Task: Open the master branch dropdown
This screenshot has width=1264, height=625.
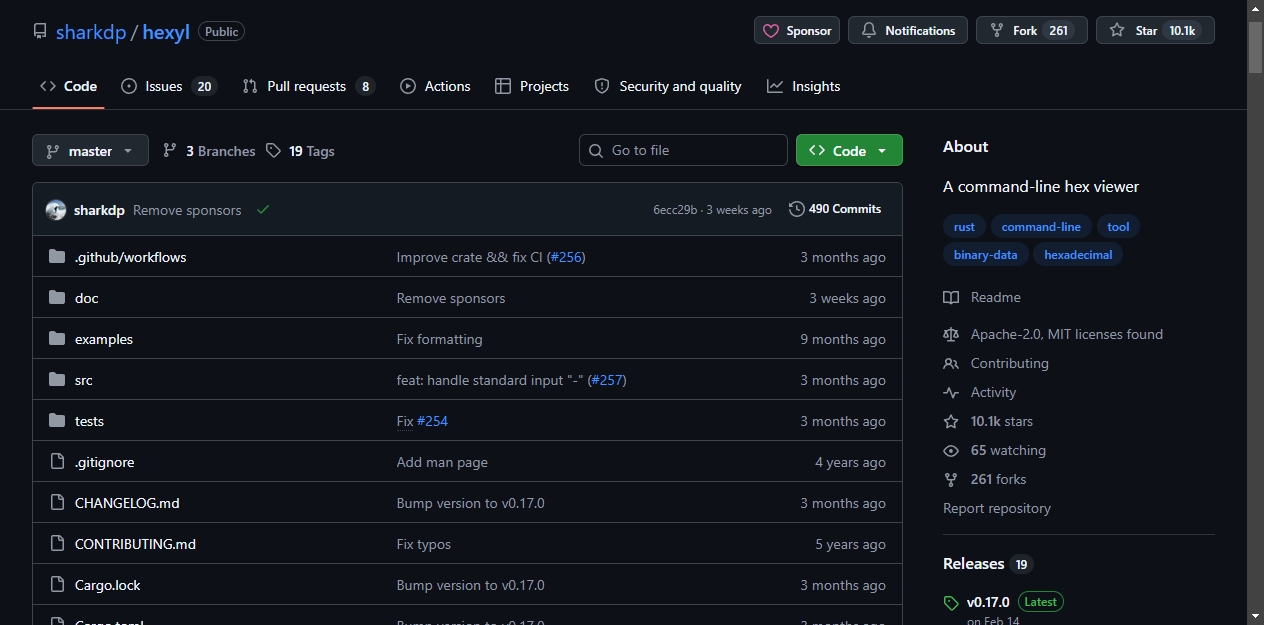Action: [90, 150]
